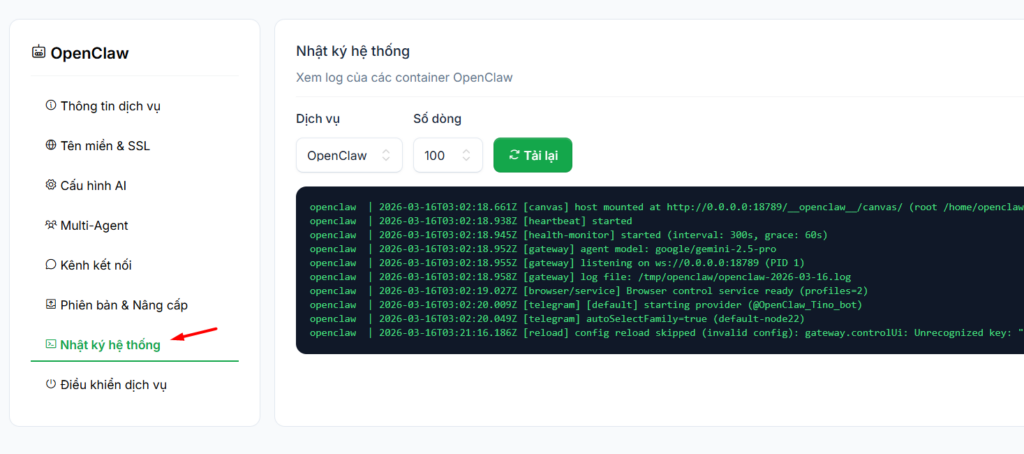Click the chat bubble icon beside Kênh kết nối

[x=51, y=265]
